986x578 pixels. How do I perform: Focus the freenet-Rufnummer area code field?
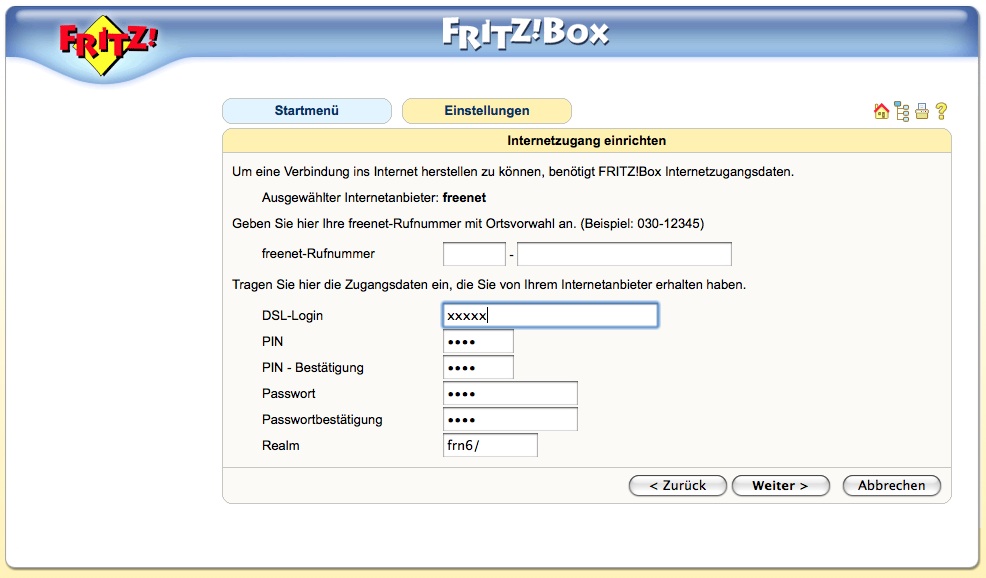474,254
